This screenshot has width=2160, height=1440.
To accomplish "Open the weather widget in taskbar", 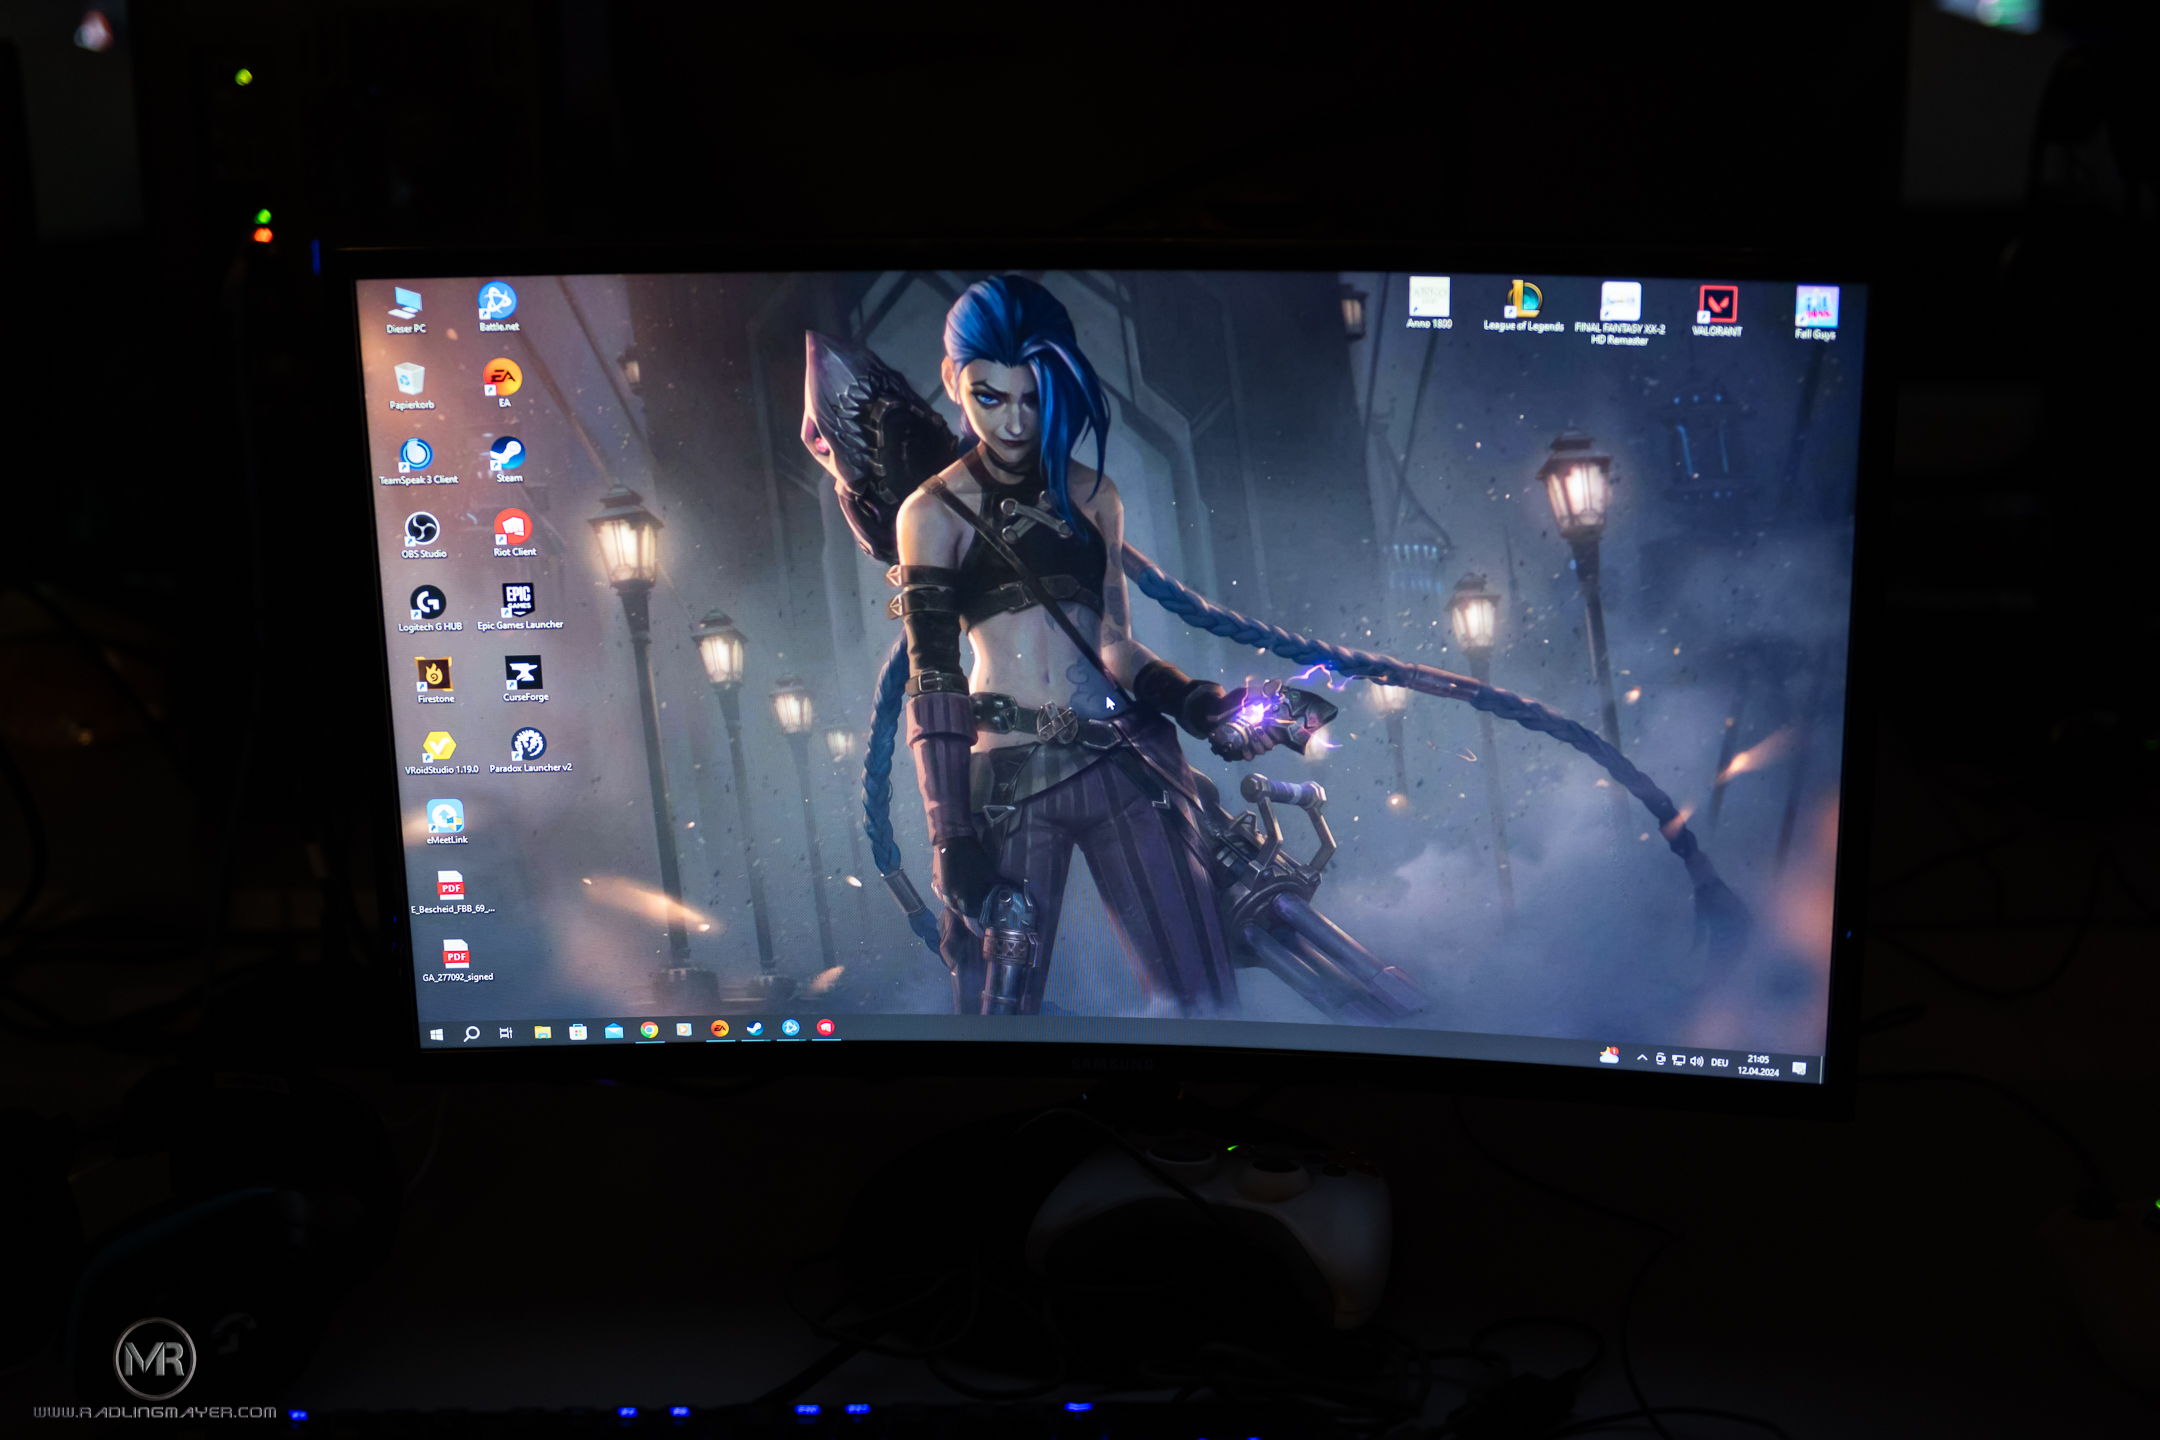I will [x=1609, y=1055].
